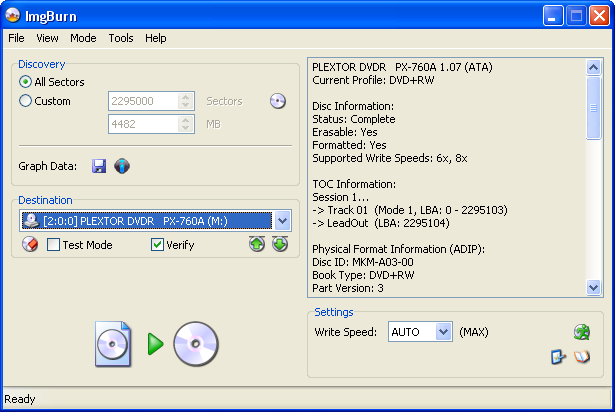Click the 'Ready' status bar text
The image size is (615, 412).
(20, 399)
